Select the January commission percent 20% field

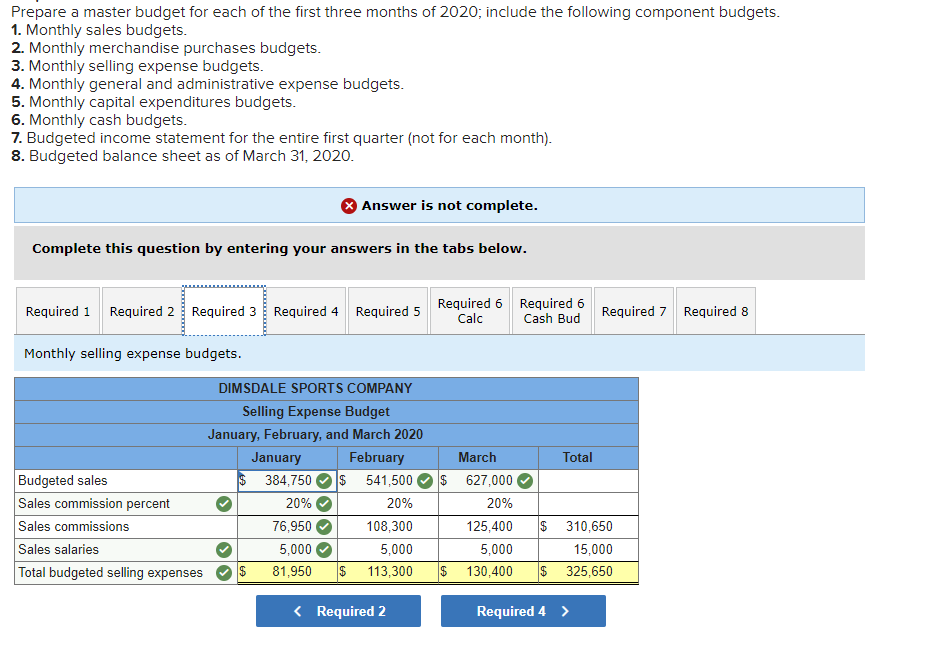click(x=287, y=503)
